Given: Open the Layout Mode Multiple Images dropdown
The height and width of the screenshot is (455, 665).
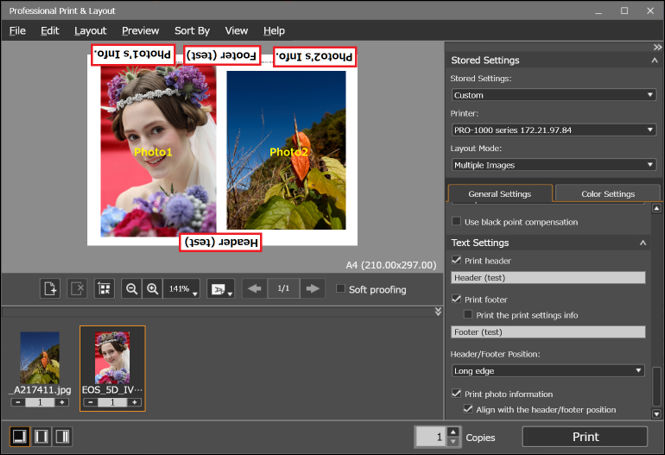Looking at the screenshot, I should [x=553, y=165].
